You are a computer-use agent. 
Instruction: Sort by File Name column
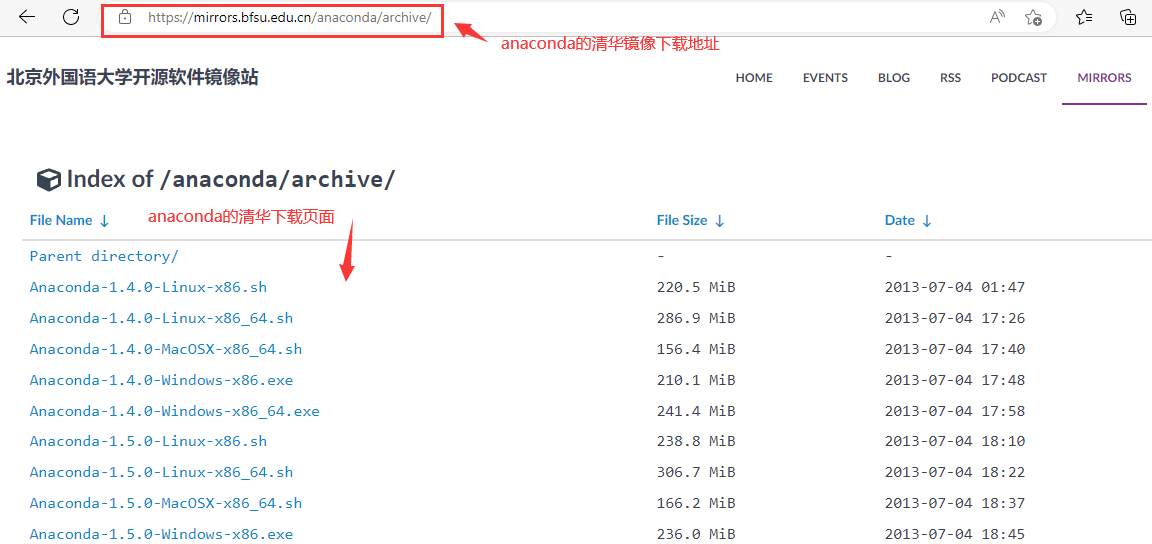tap(69, 221)
